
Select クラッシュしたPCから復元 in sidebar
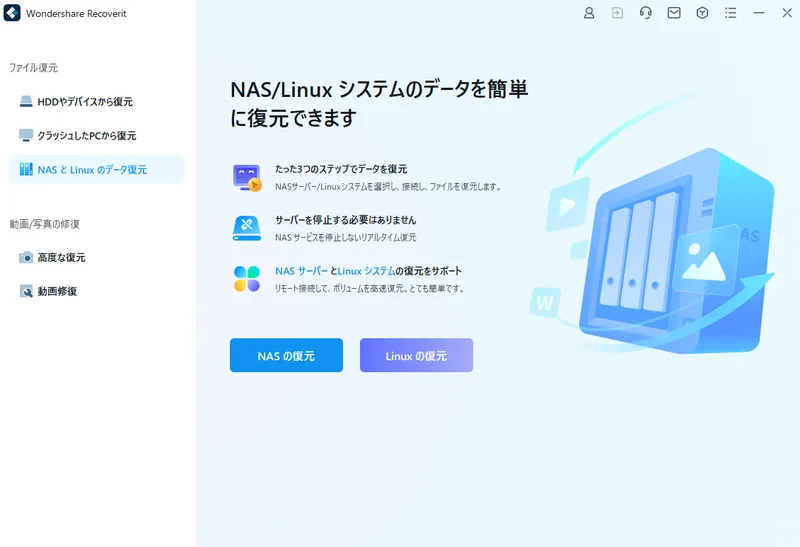click(x=96, y=135)
